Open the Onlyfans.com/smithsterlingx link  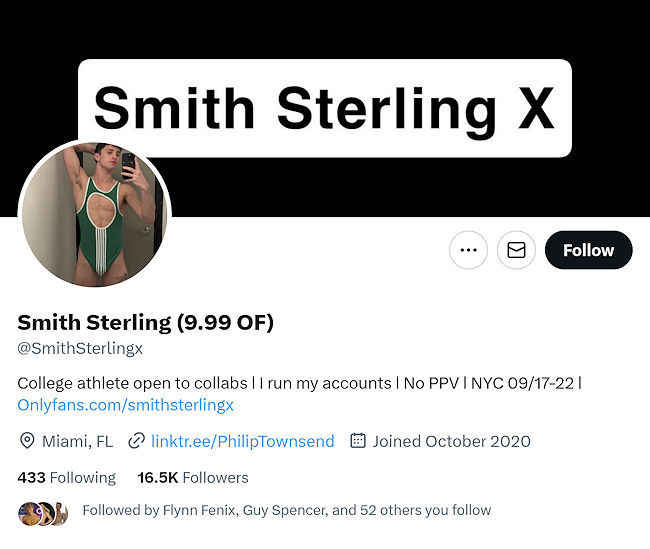125,405
